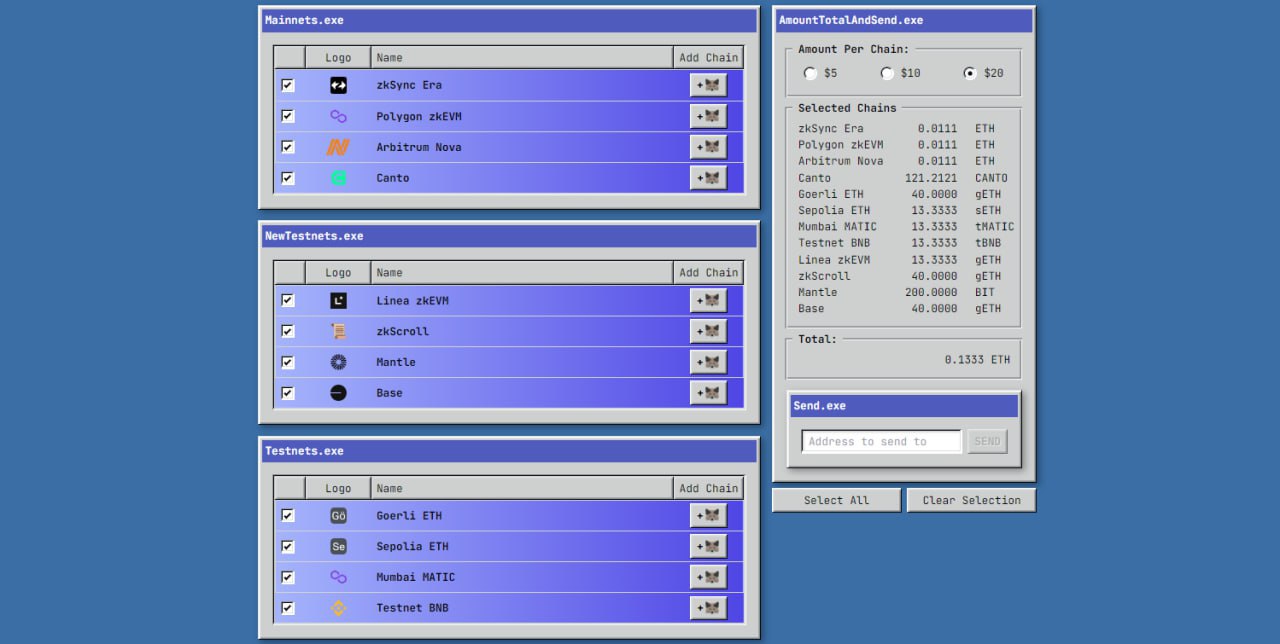Click the Base logo icon

pyautogui.click(x=338, y=393)
